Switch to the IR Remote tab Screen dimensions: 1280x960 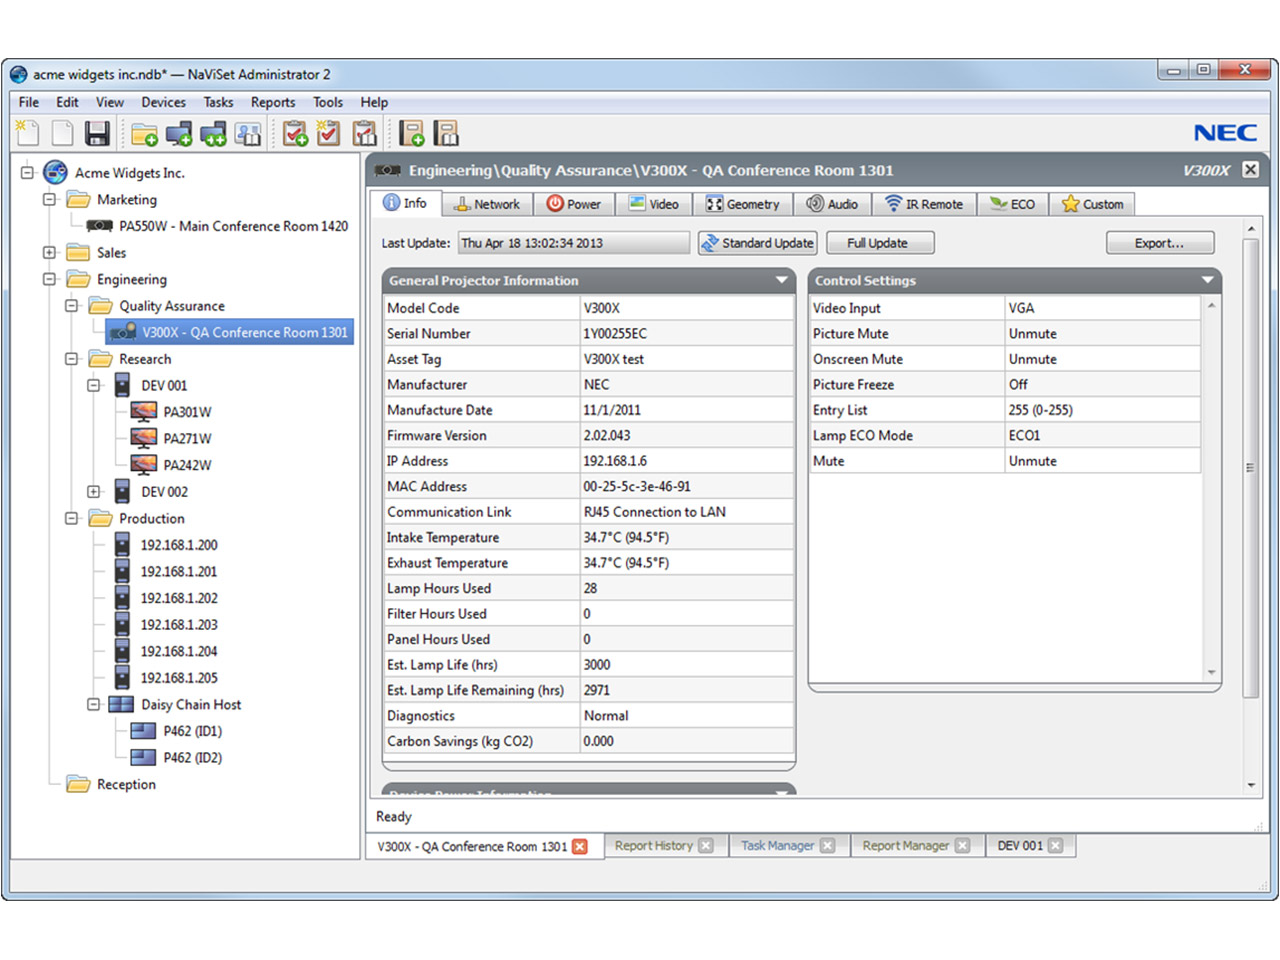point(924,204)
